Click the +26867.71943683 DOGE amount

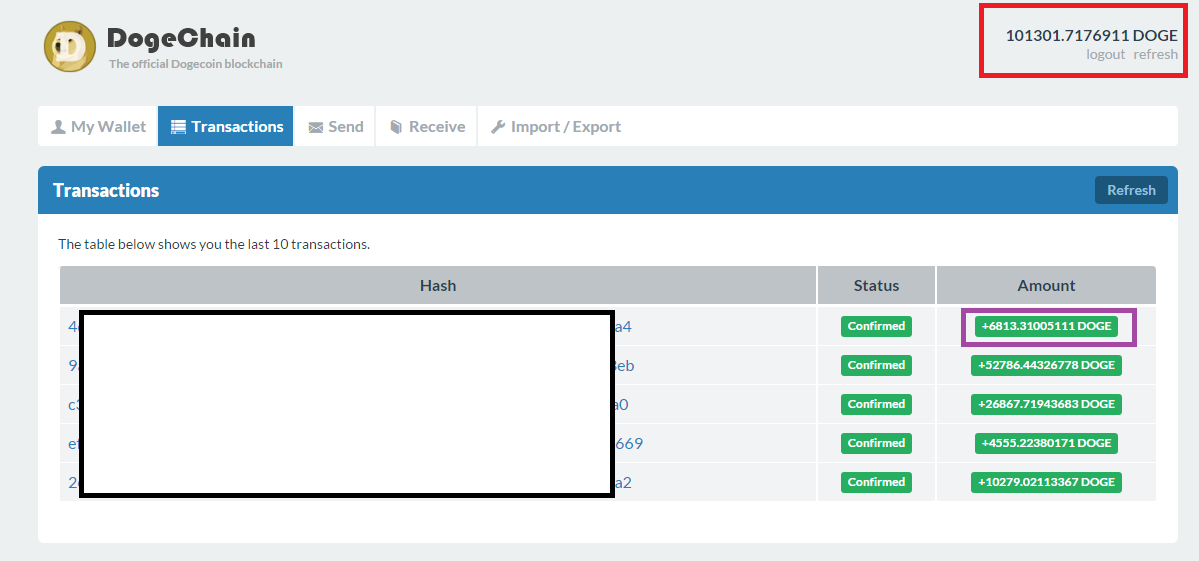(1046, 404)
